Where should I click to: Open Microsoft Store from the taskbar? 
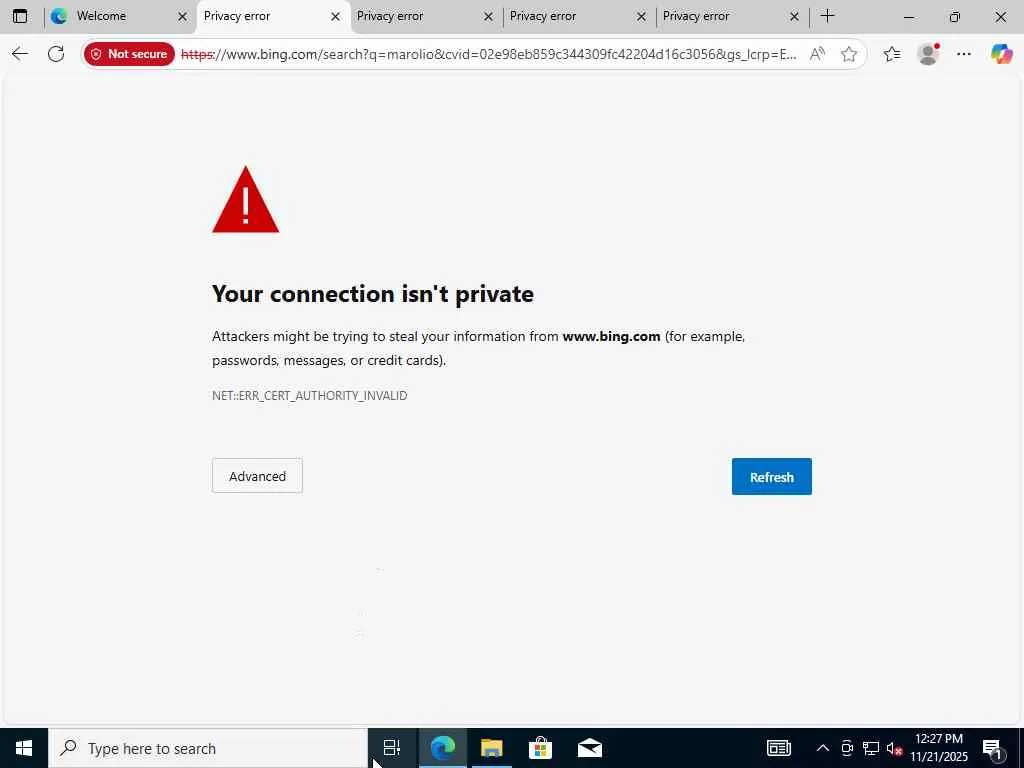click(x=541, y=748)
